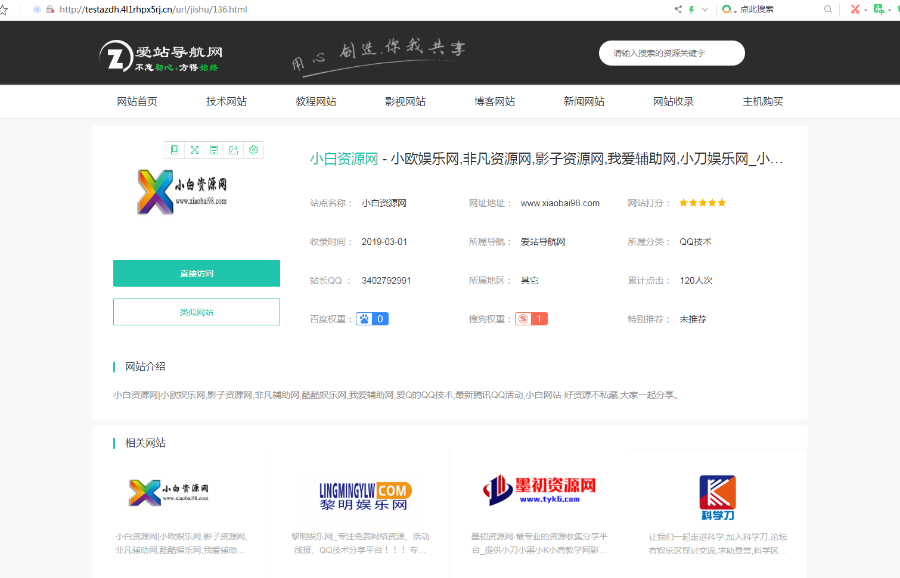
Task: Open the 科学刀 related site logo
Action: click(x=717, y=497)
